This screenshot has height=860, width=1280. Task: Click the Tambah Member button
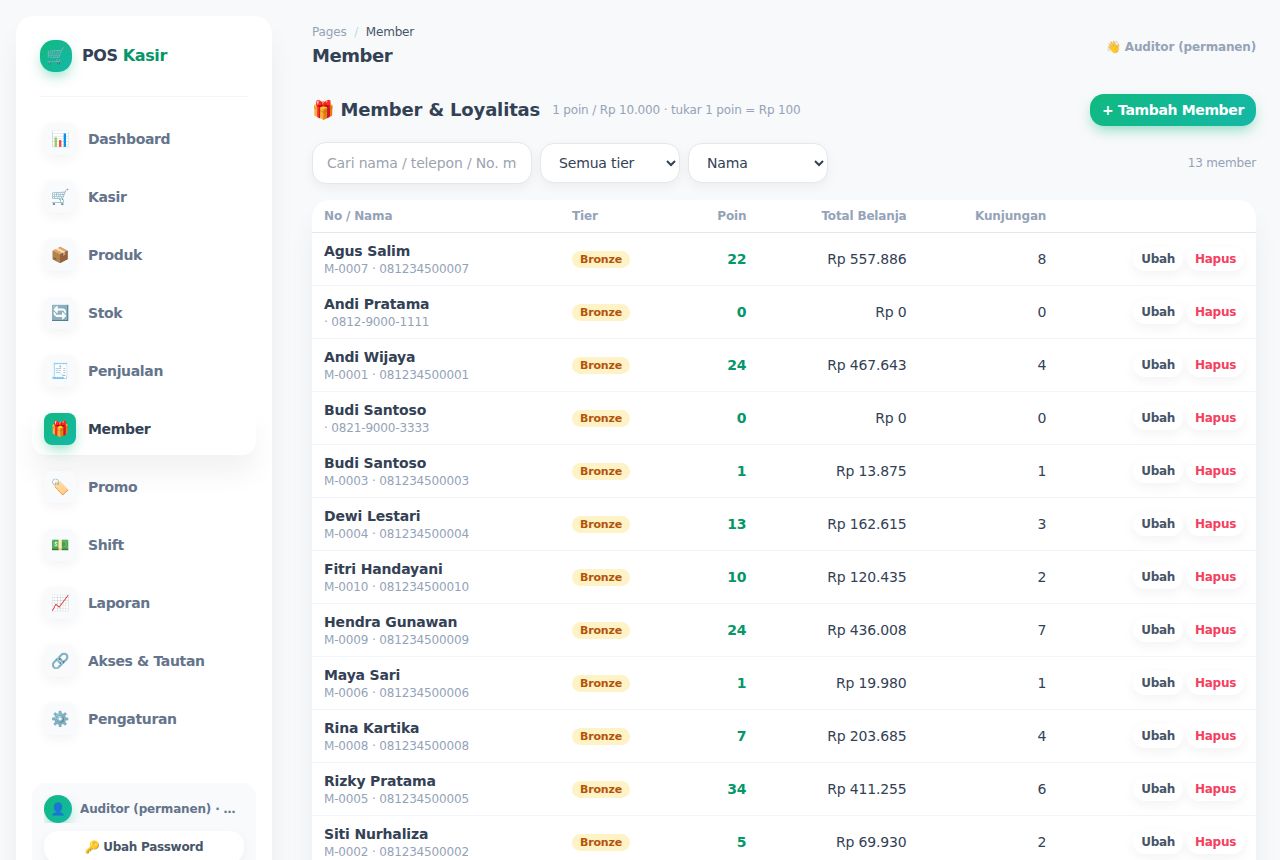coord(1173,110)
